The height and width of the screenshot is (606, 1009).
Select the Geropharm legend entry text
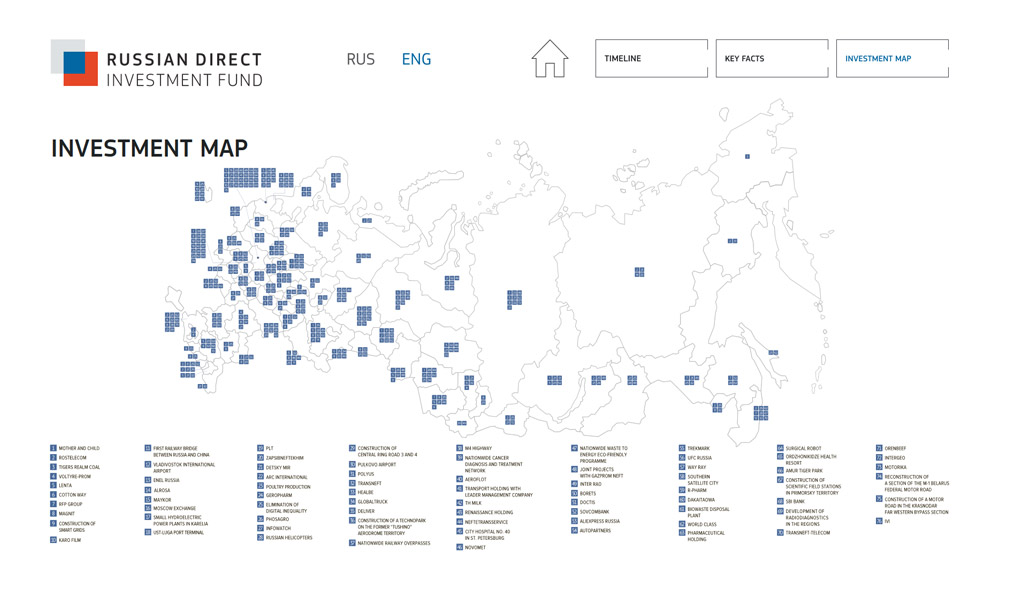[279, 495]
